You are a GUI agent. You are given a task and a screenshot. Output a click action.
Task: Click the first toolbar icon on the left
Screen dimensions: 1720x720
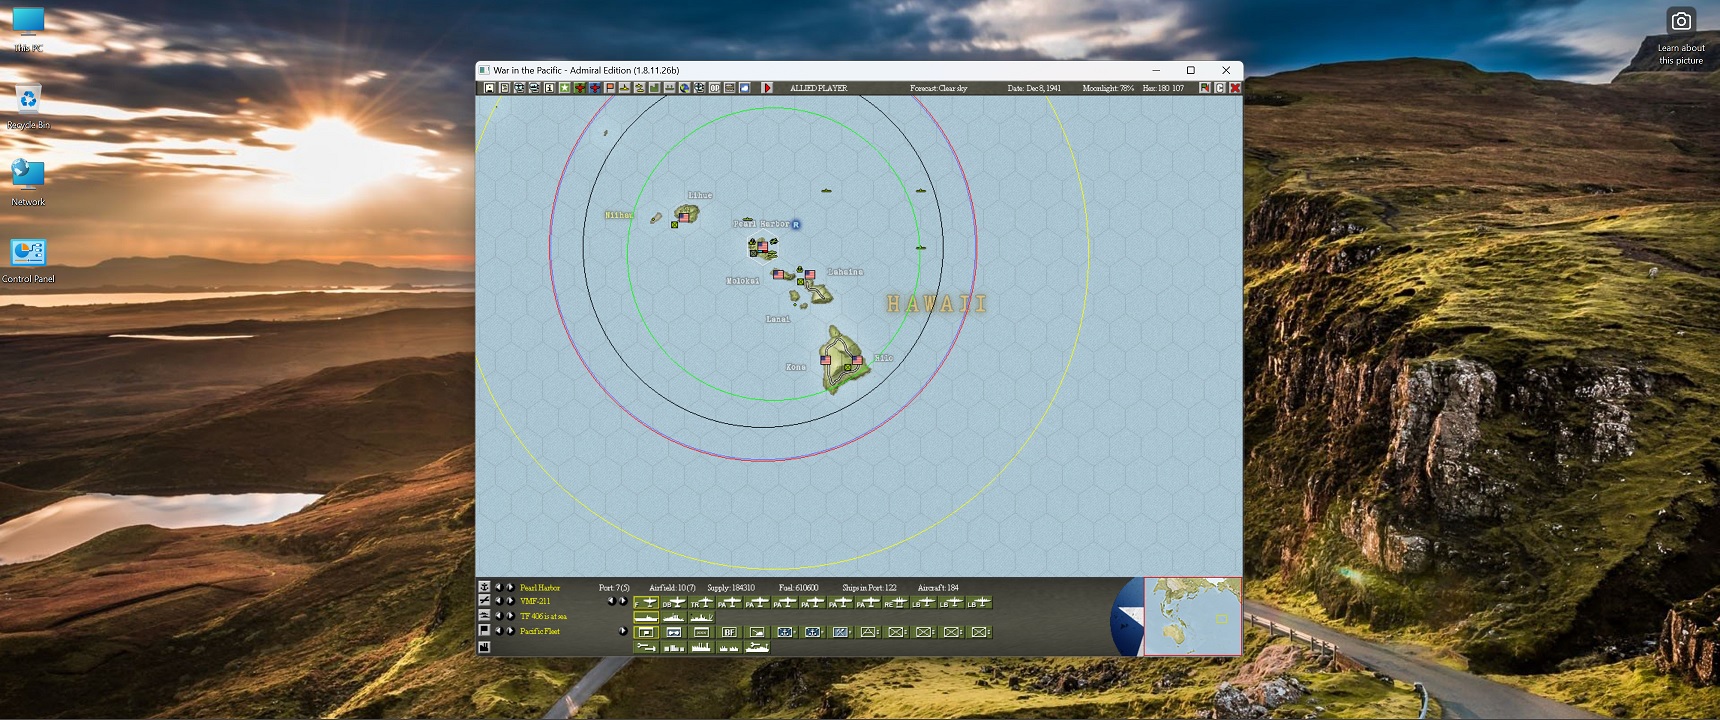coord(489,88)
